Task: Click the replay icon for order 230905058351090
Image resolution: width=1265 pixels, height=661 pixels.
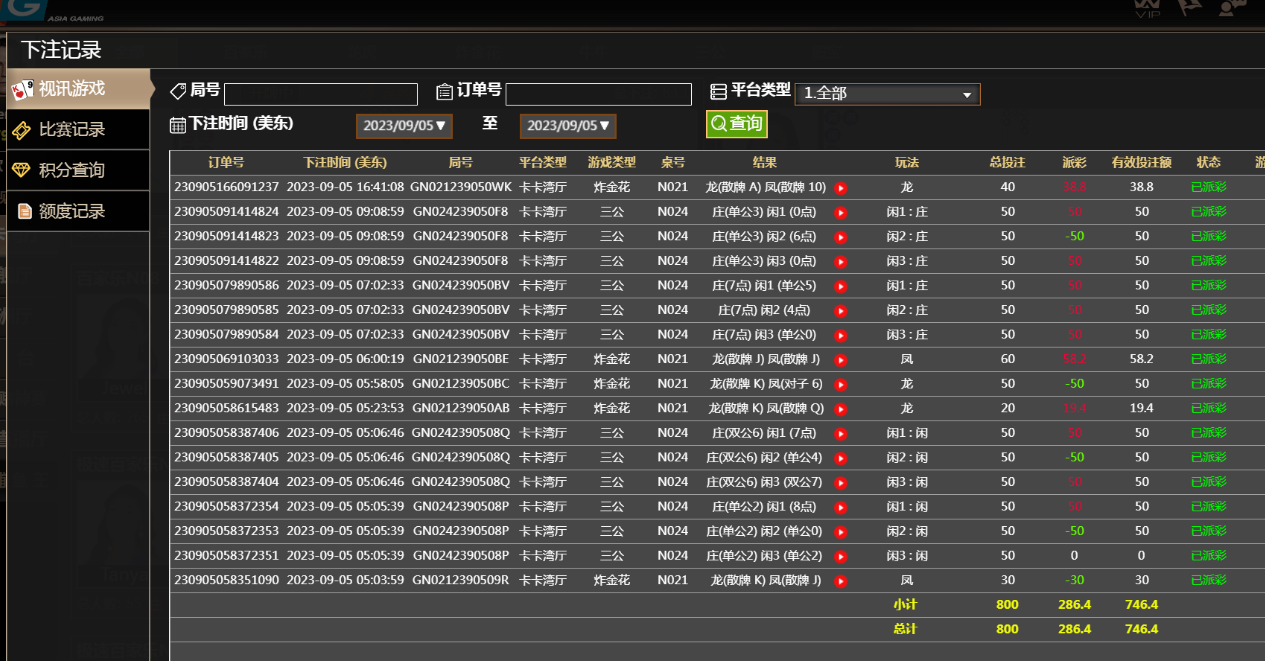Action: (841, 581)
